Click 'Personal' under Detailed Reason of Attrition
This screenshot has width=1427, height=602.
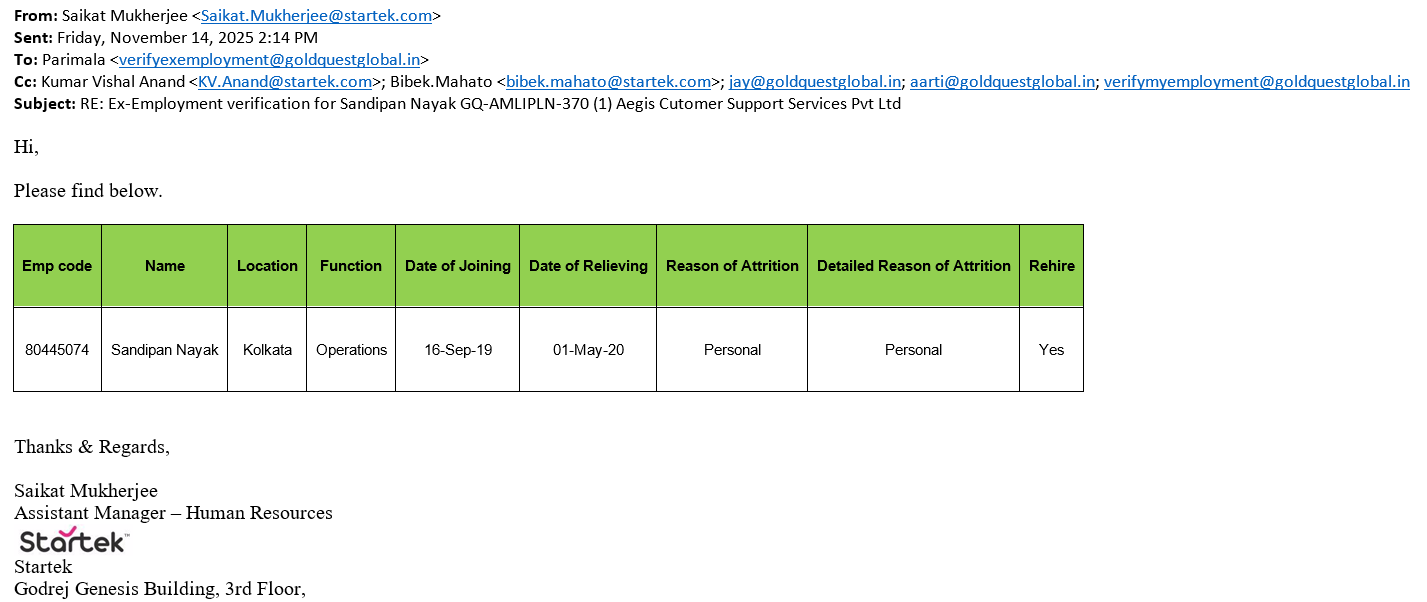coord(914,350)
